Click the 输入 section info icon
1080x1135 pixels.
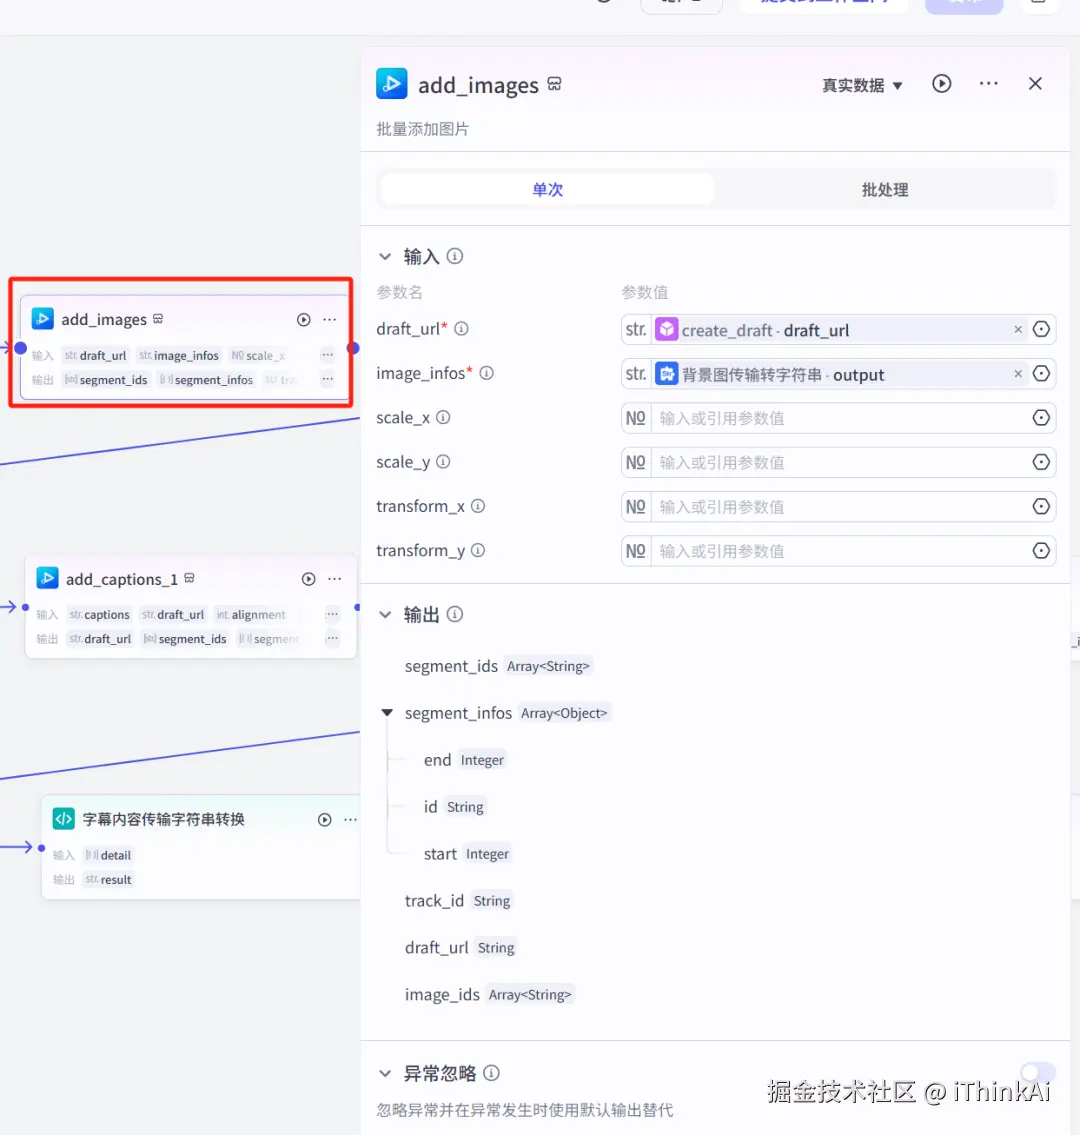point(455,256)
